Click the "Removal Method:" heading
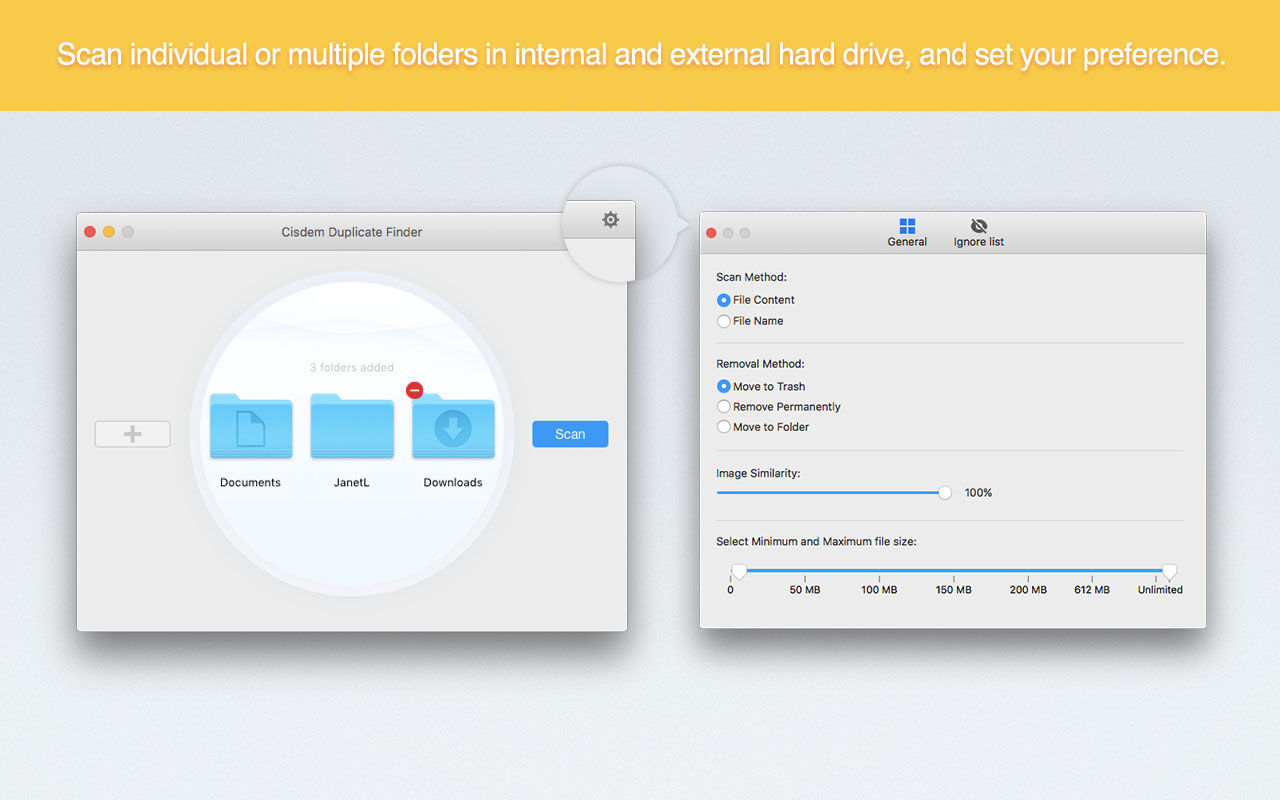This screenshot has height=800, width=1280. (760, 364)
